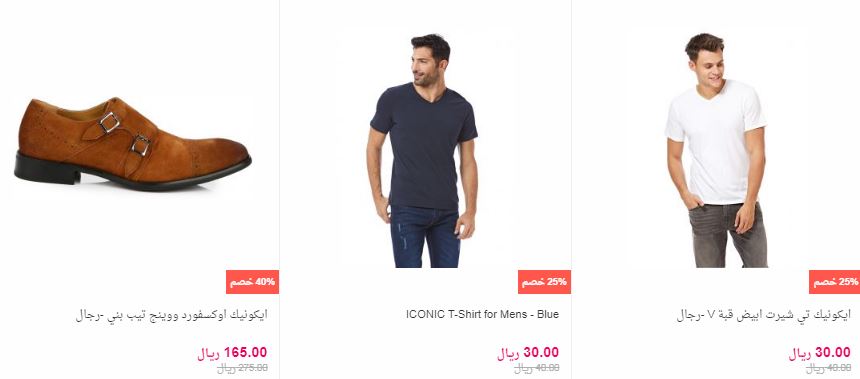Click the struck-through 40.00 price under blue T-shirt

tap(536, 368)
